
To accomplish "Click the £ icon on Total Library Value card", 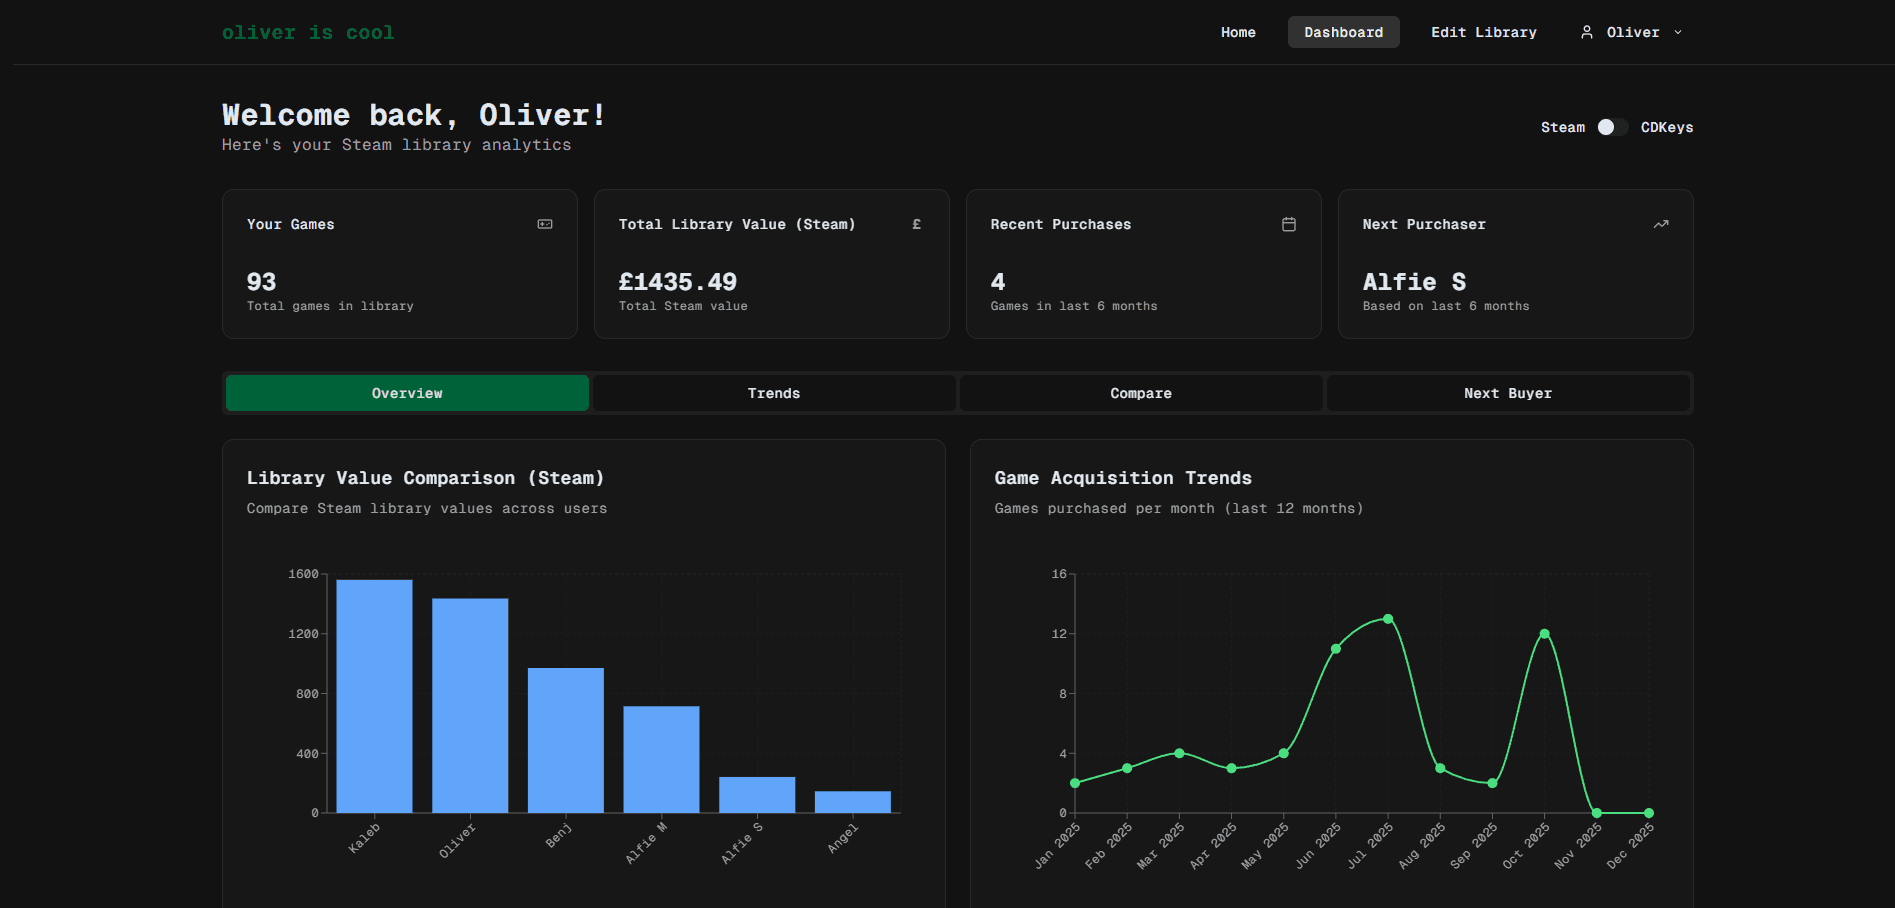I will [x=917, y=224].
